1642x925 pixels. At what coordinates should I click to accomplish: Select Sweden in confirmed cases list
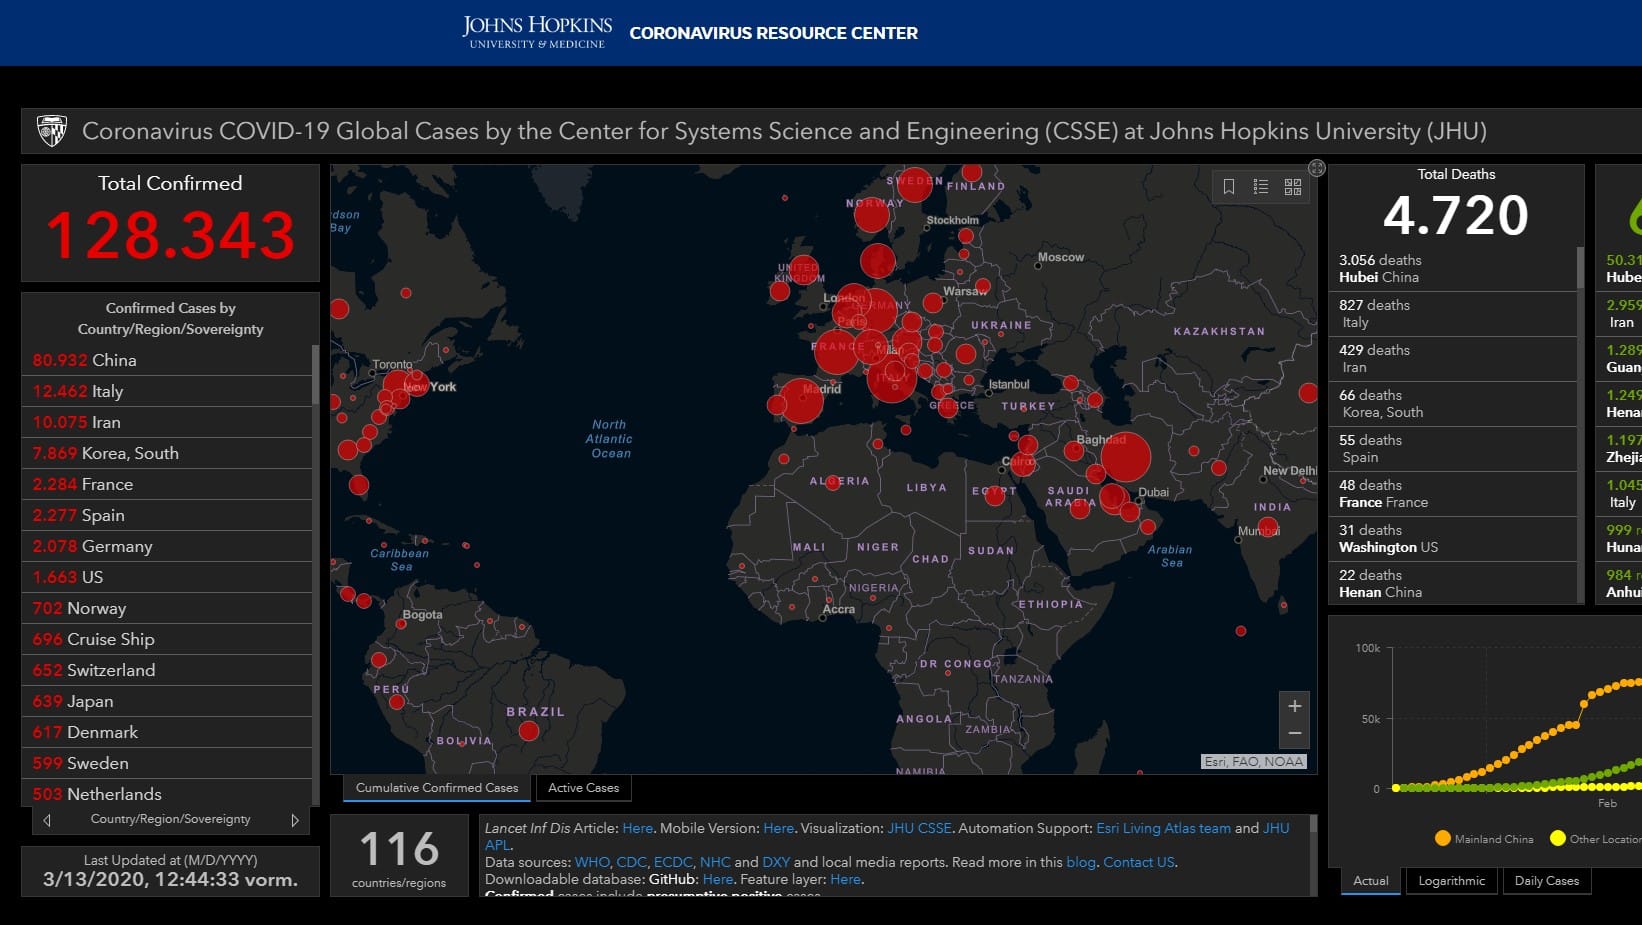point(166,763)
